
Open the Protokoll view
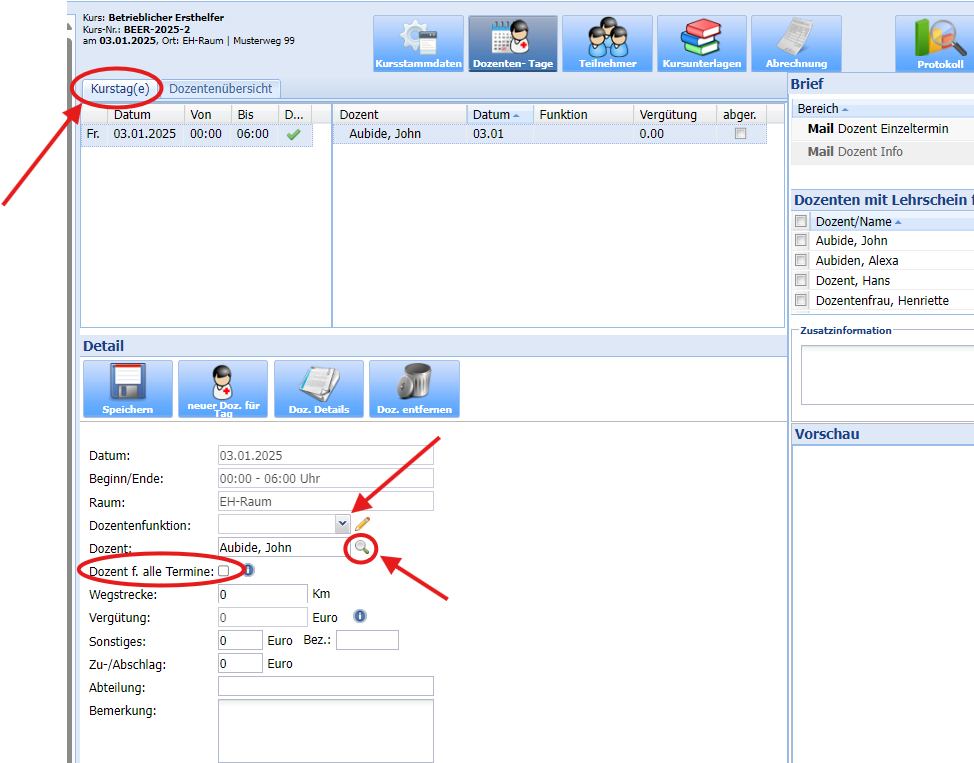pos(940,43)
